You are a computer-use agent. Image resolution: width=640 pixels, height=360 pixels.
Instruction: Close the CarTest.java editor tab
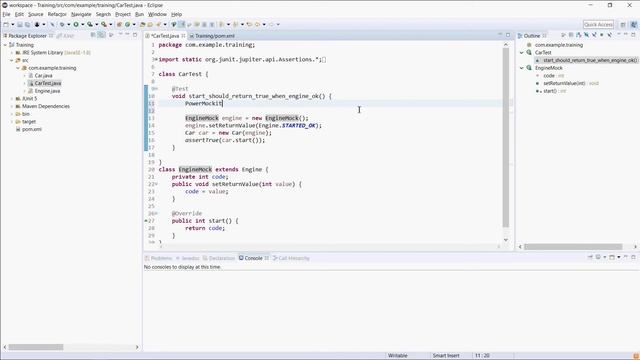(x=183, y=36)
